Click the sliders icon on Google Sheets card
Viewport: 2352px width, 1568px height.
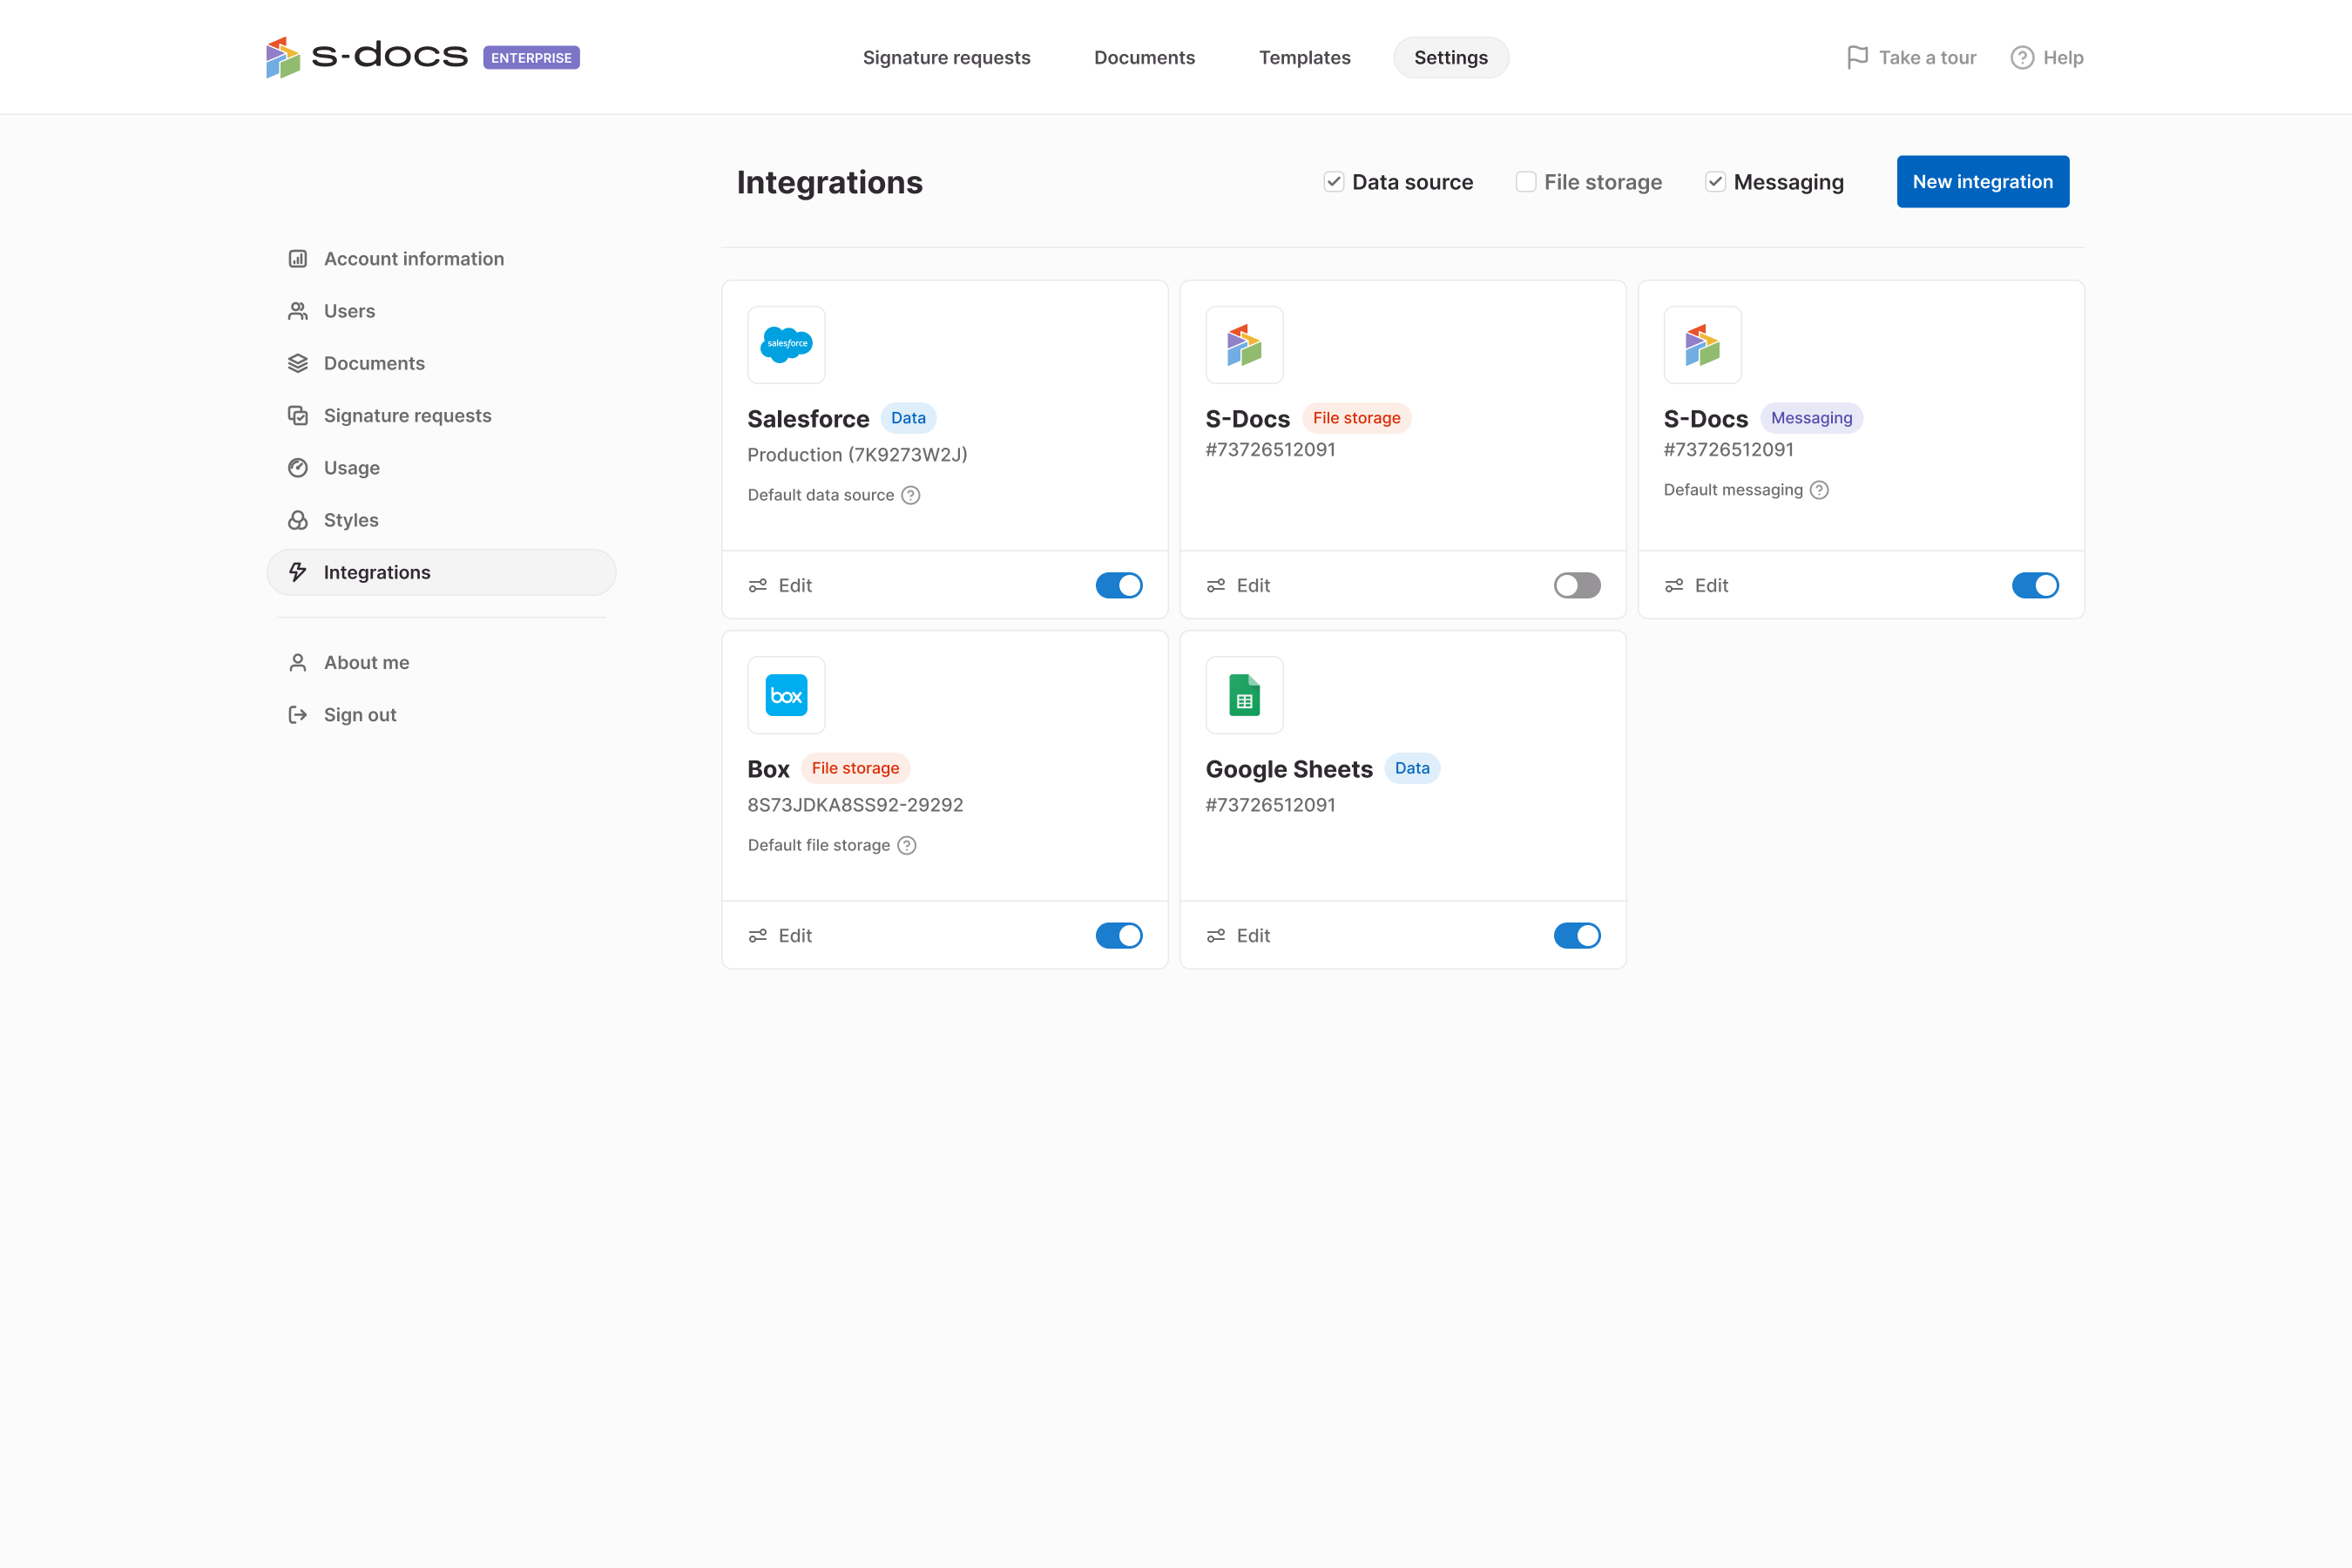click(1215, 935)
